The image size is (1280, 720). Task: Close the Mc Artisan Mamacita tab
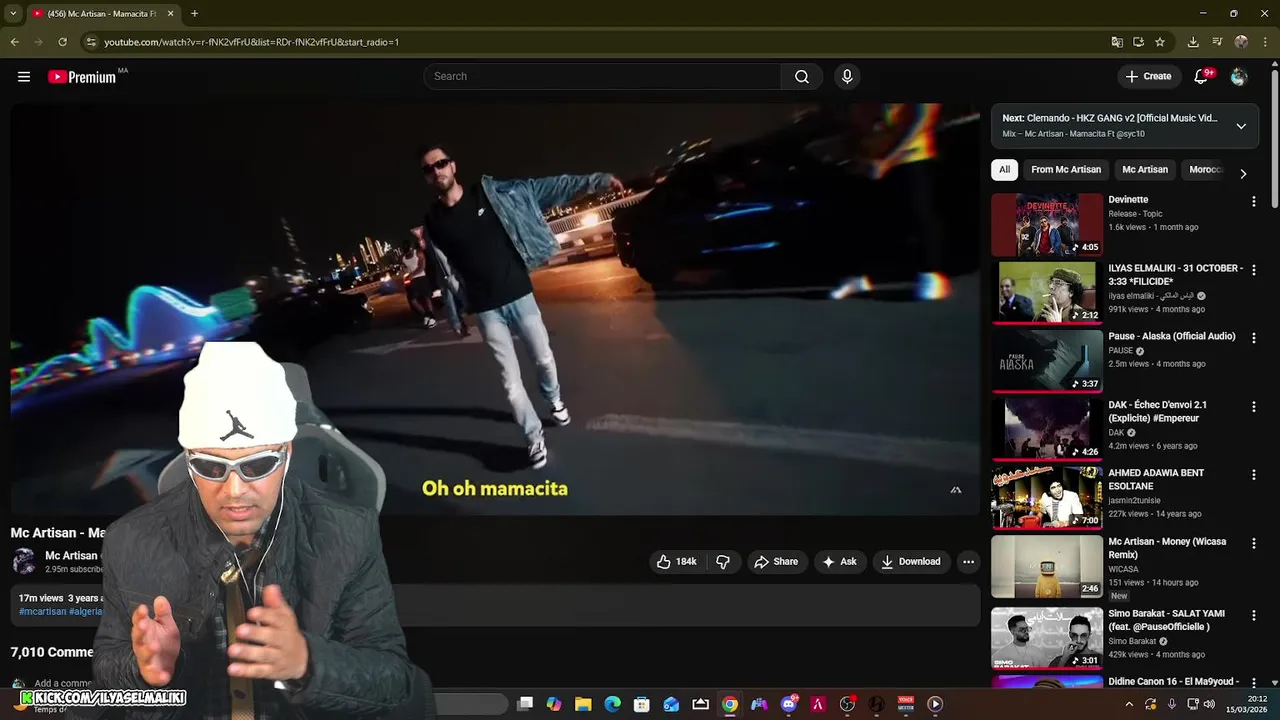coord(170,14)
